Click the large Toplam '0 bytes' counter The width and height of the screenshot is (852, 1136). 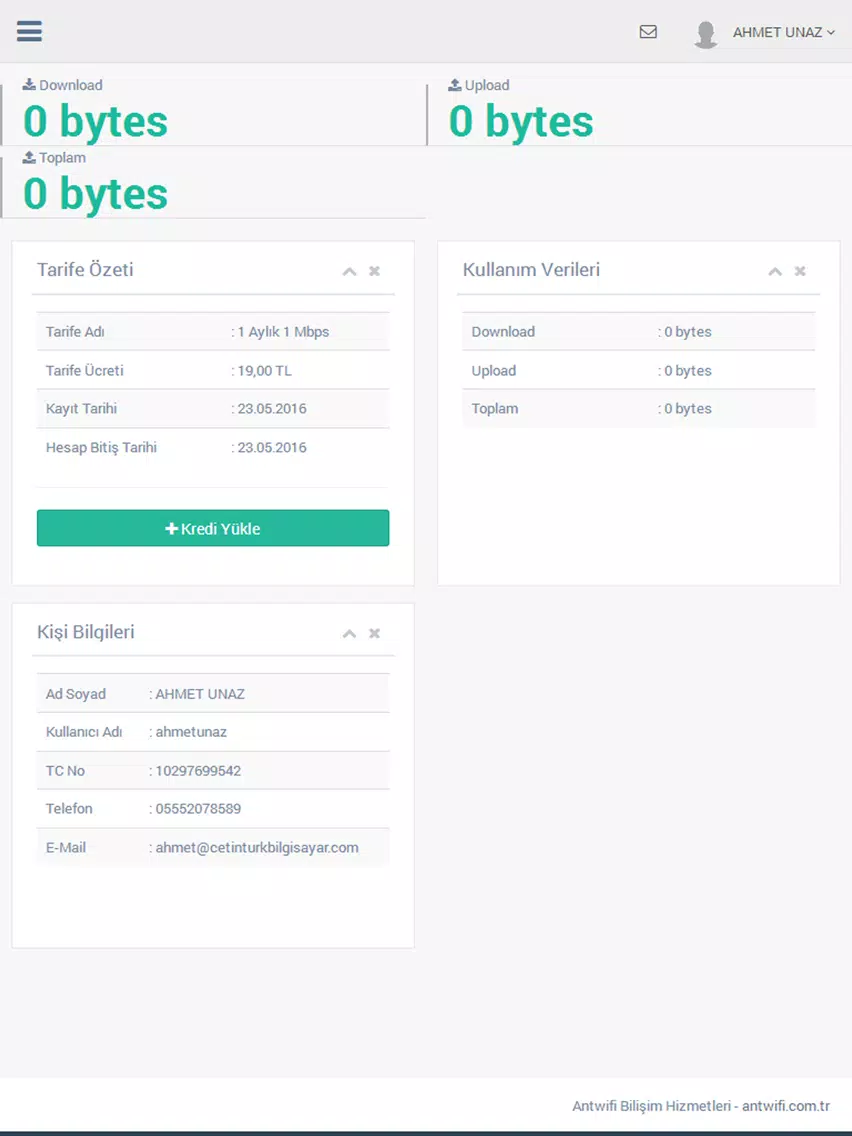(96, 193)
